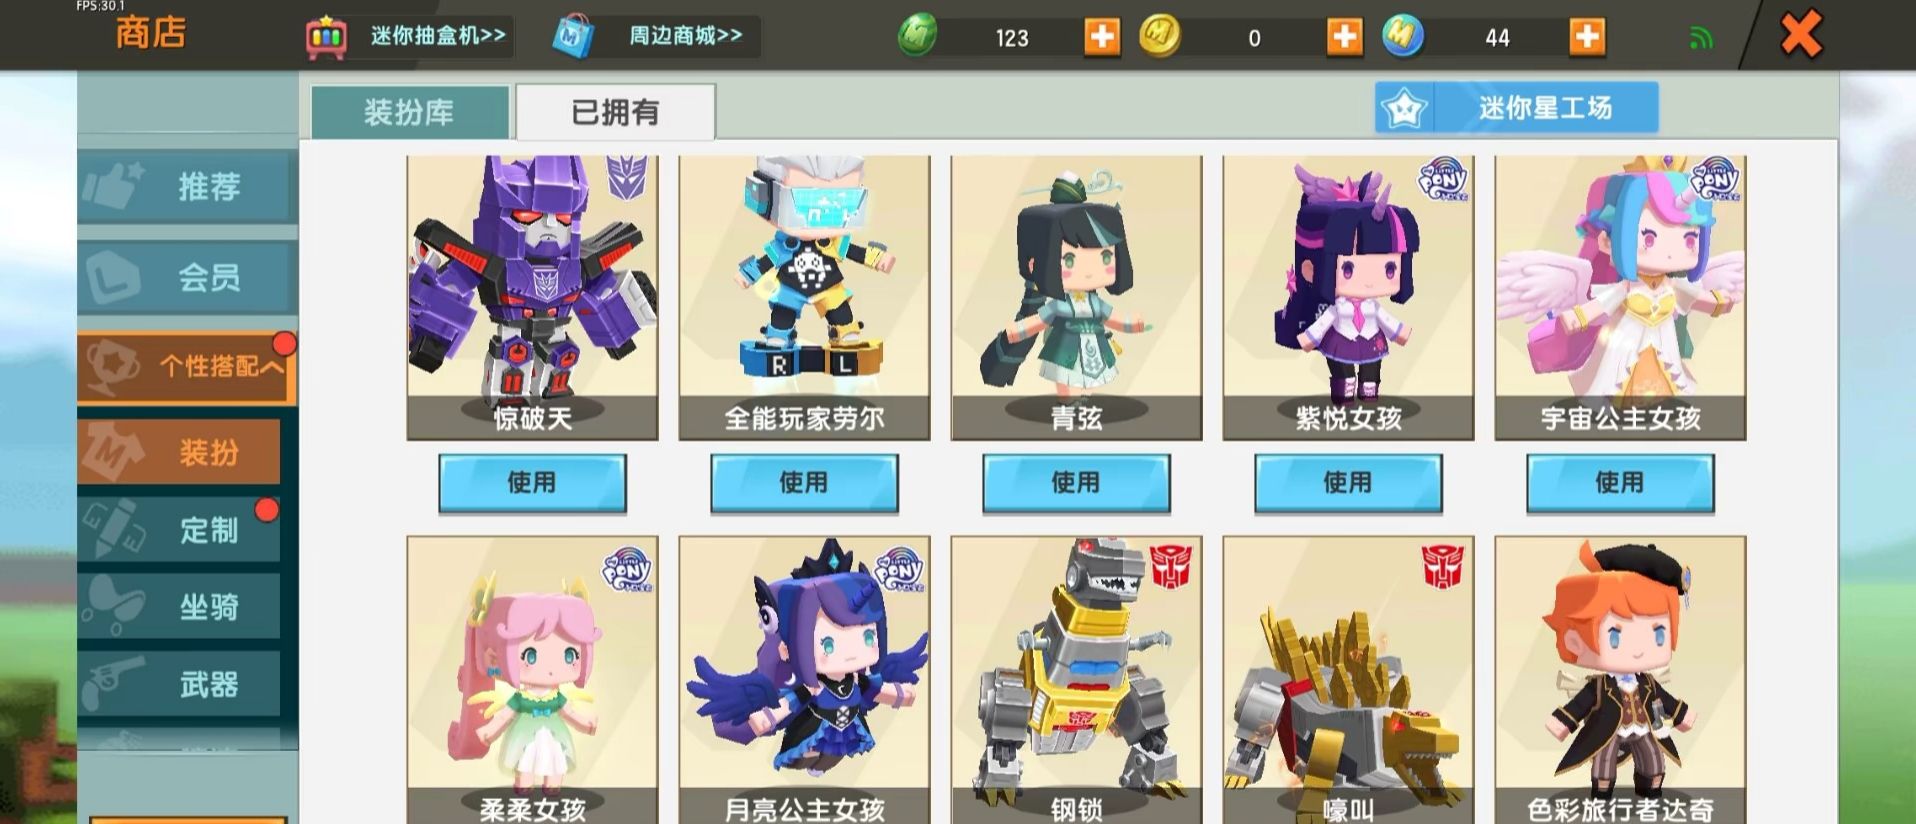Select the 武器 weapons sidebar item
Screen dimensions: 1916x824
point(180,684)
